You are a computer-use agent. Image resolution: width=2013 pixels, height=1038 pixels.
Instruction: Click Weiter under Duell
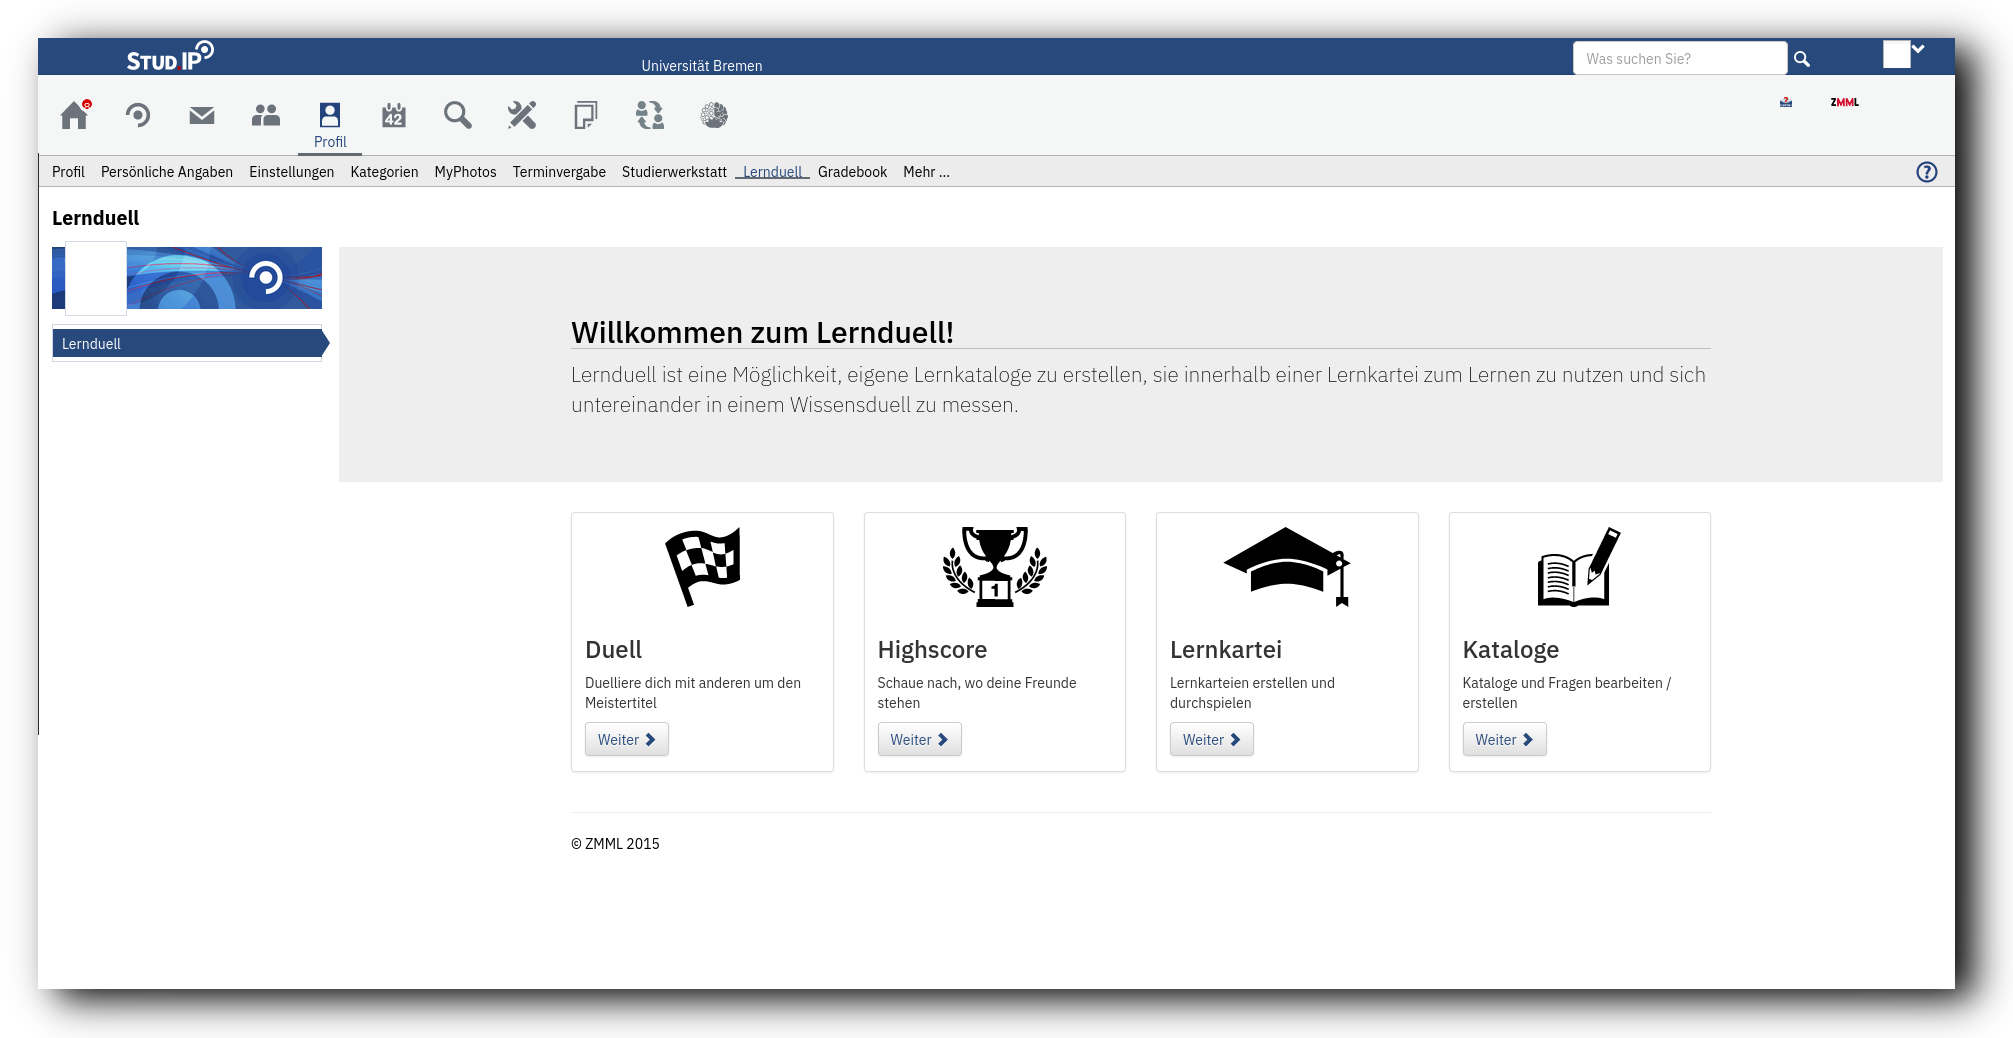pyautogui.click(x=626, y=739)
